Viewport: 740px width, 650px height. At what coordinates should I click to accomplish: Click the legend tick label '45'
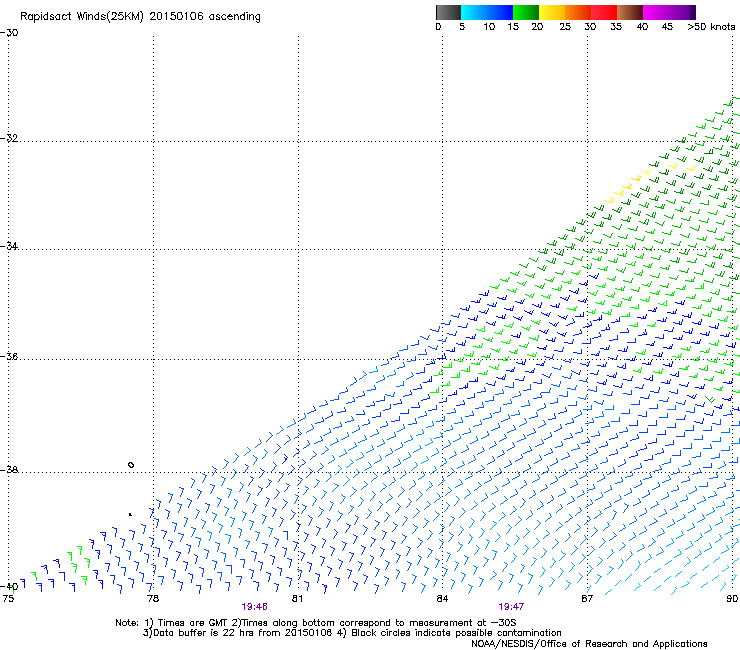point(667,27)
